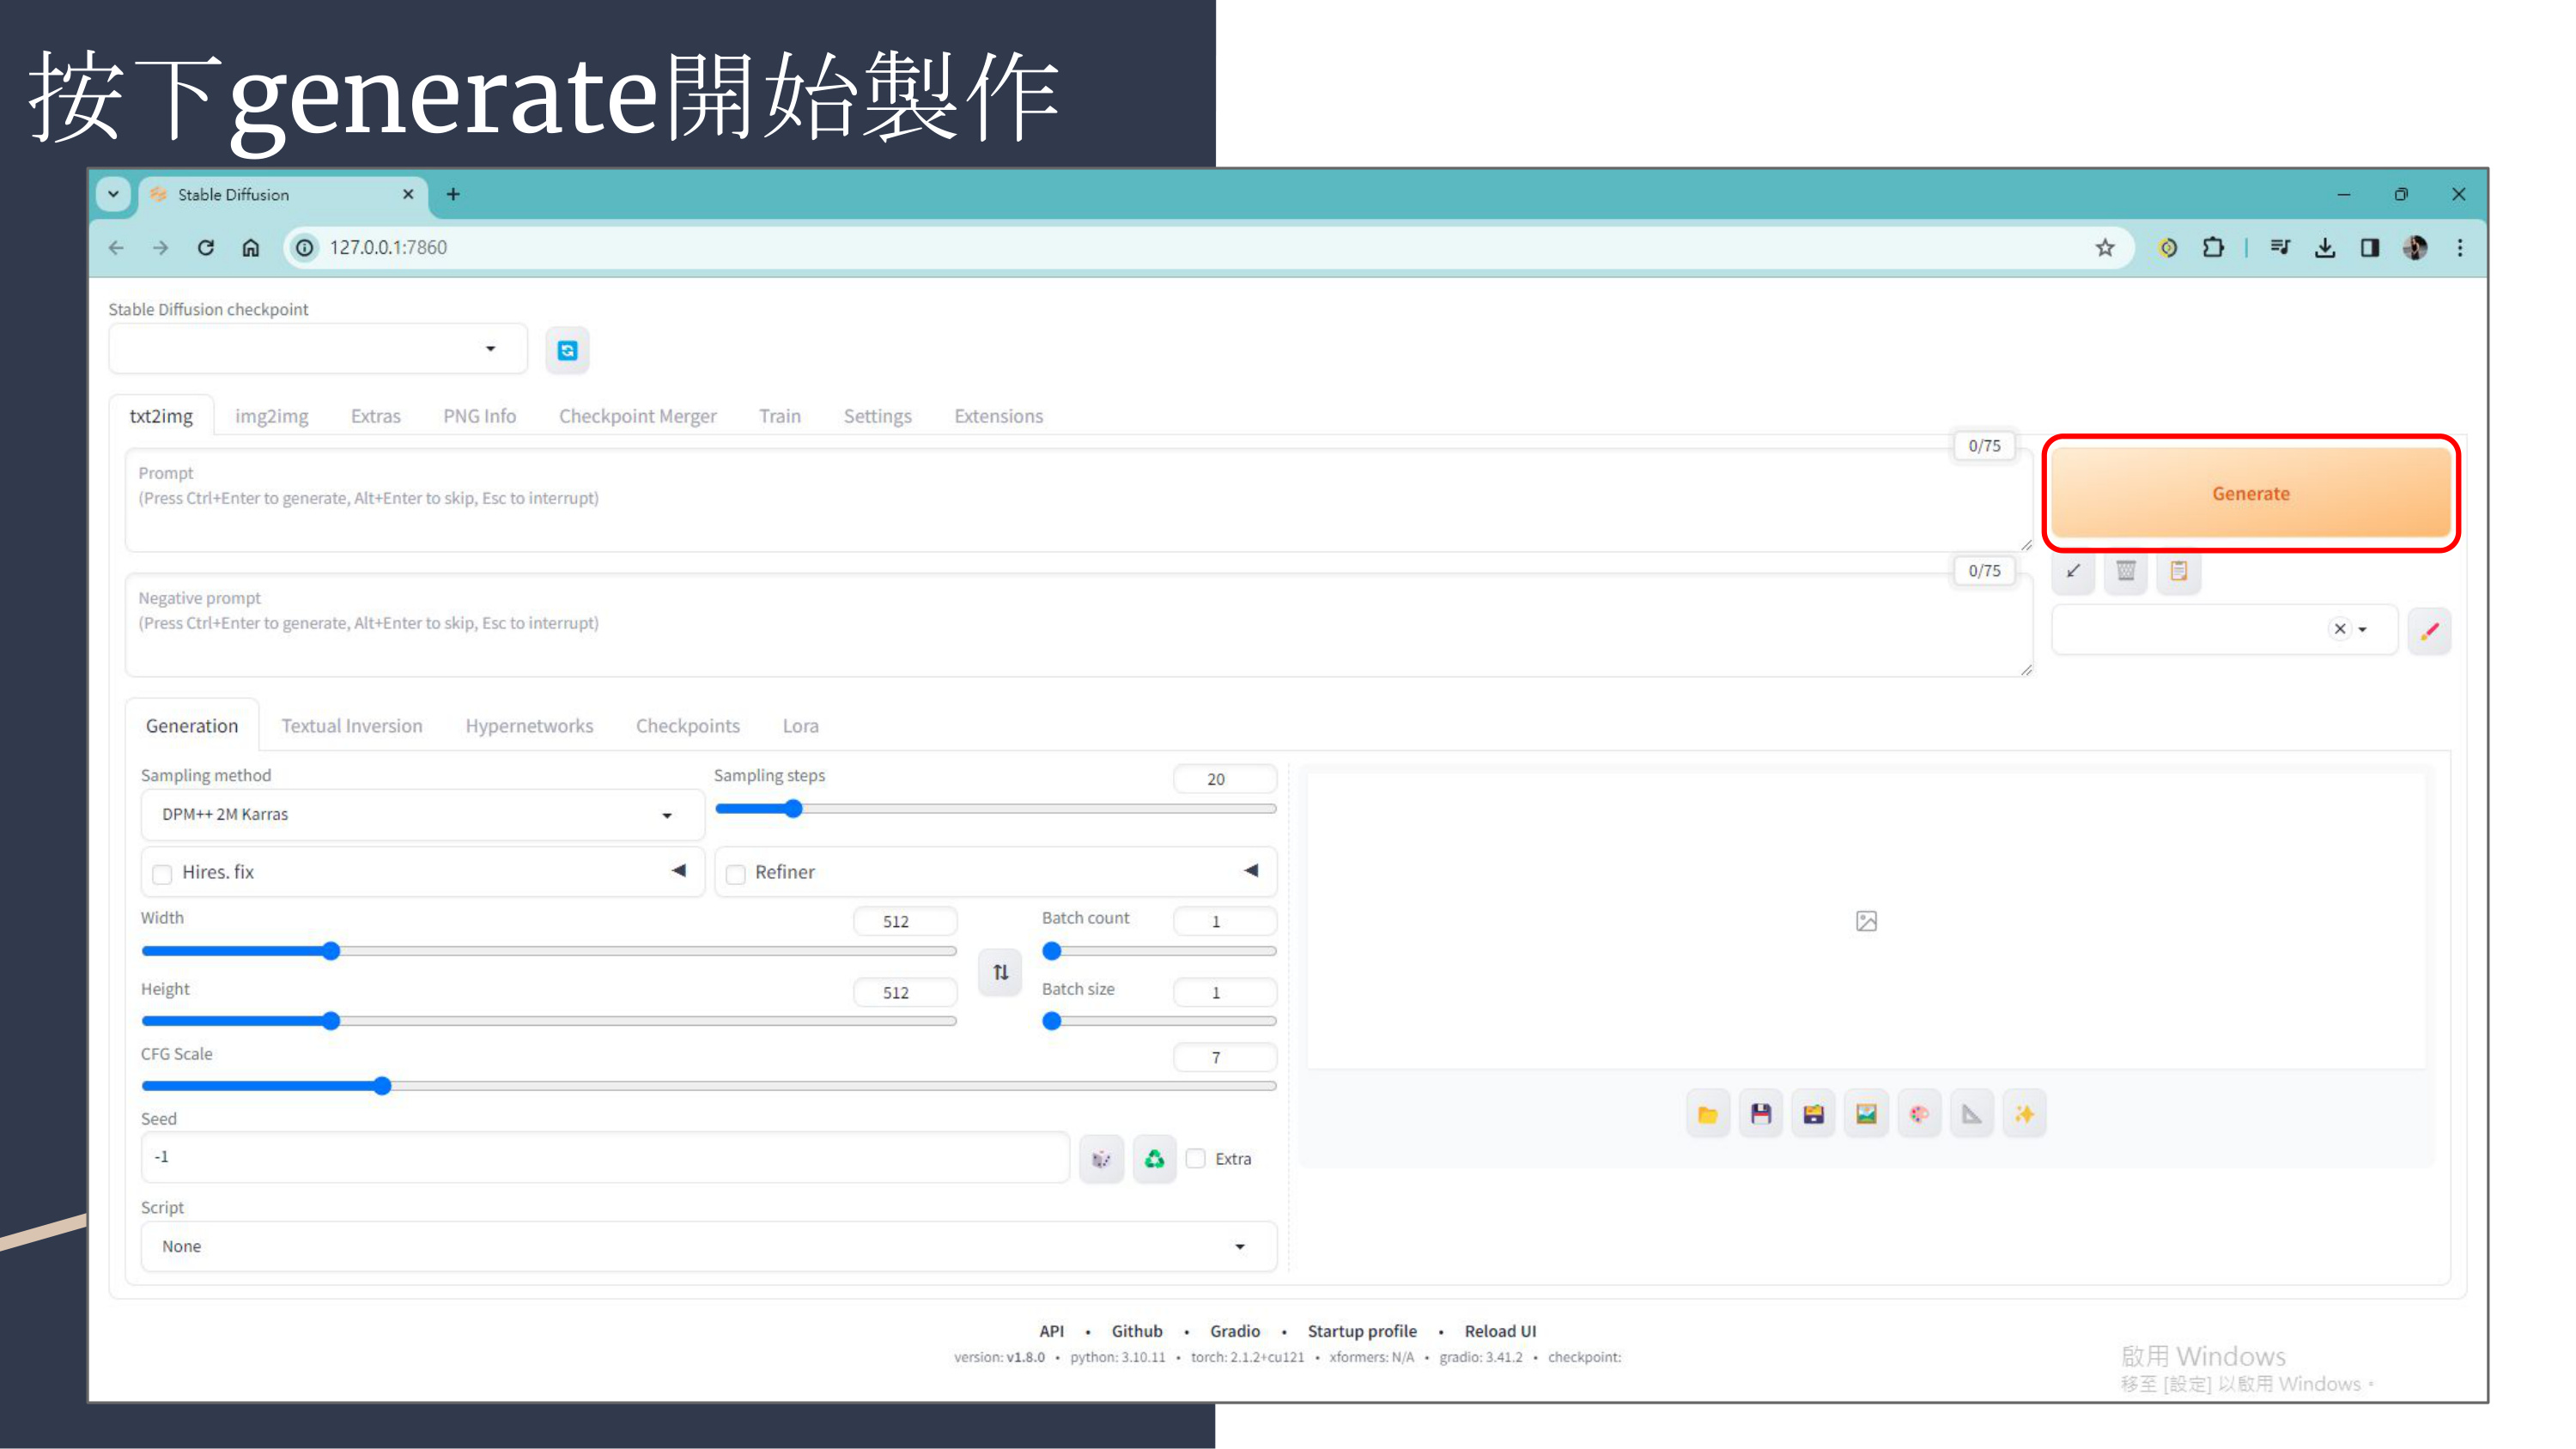Click the Reload UI link
Screen dimensions: 2576x1449
coord(1500,1331)
